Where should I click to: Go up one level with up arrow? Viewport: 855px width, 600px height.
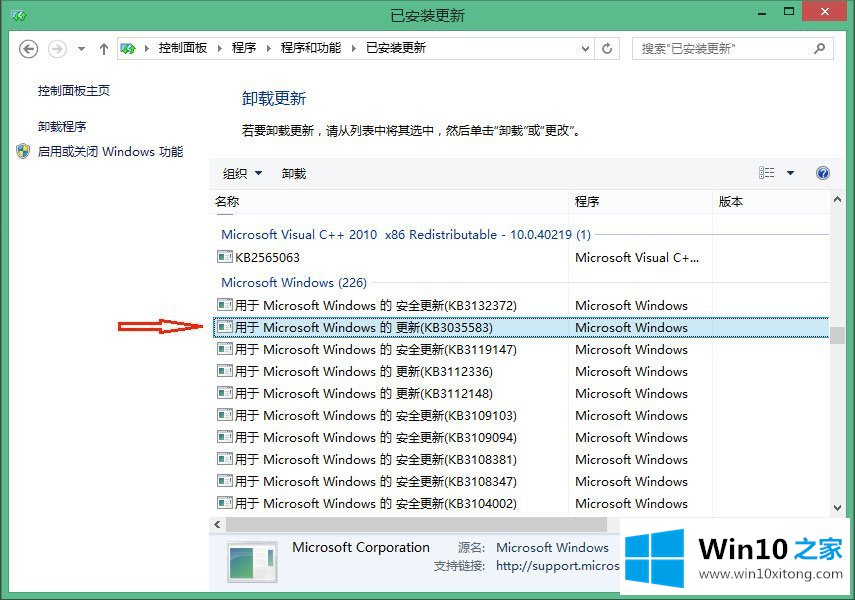104,49
